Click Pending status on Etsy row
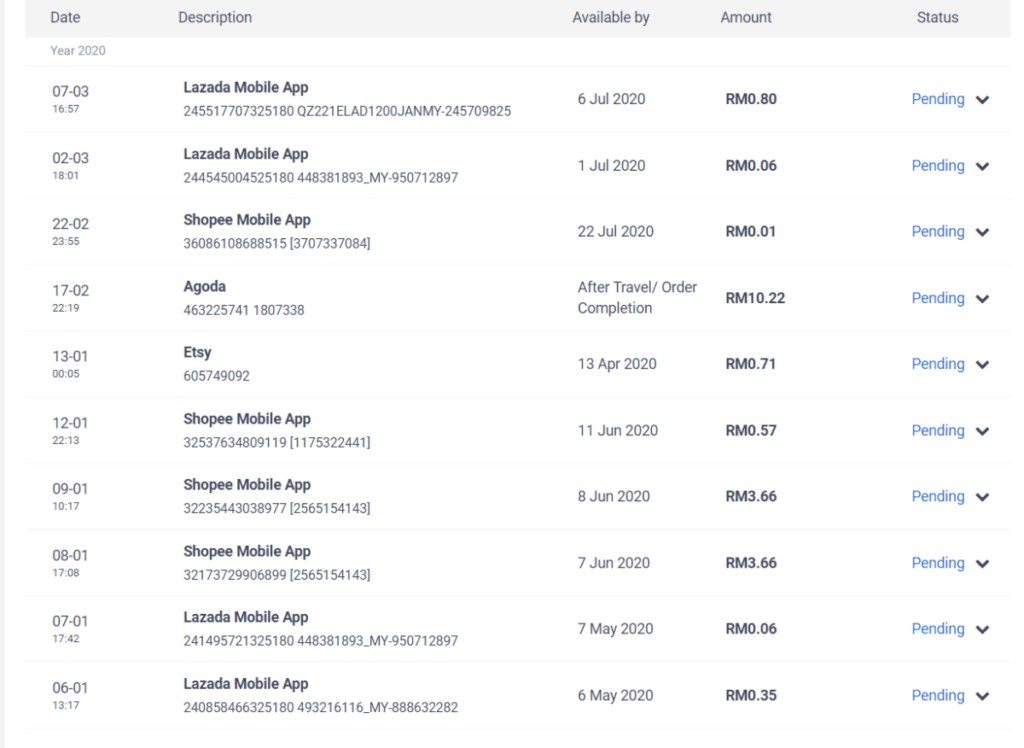 [938, 364]
